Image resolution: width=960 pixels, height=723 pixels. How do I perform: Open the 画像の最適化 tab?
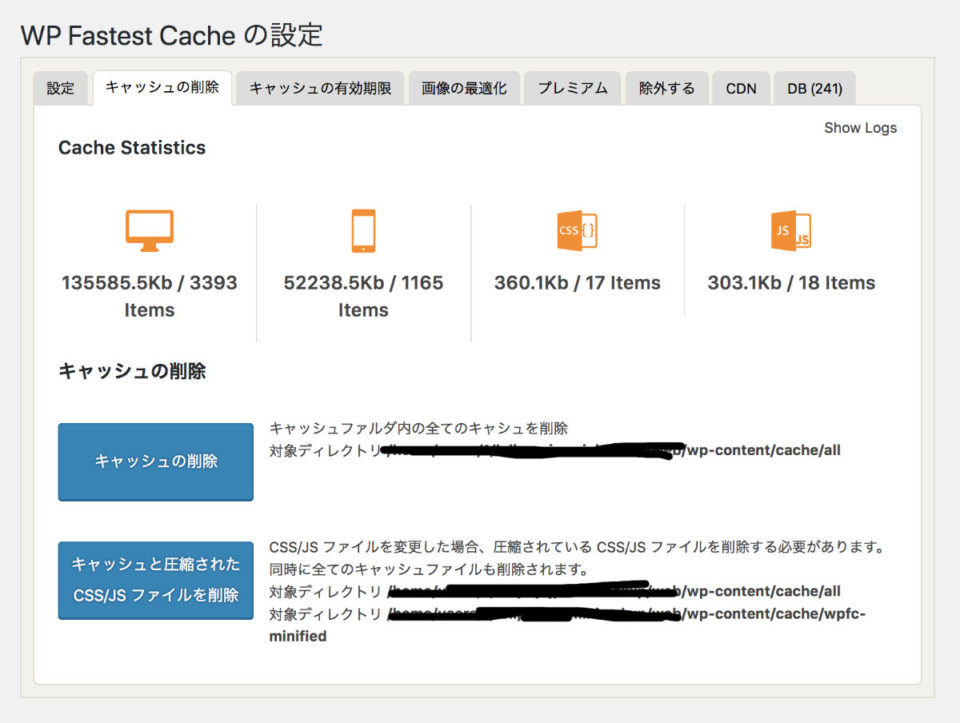(x=464, y=88)
